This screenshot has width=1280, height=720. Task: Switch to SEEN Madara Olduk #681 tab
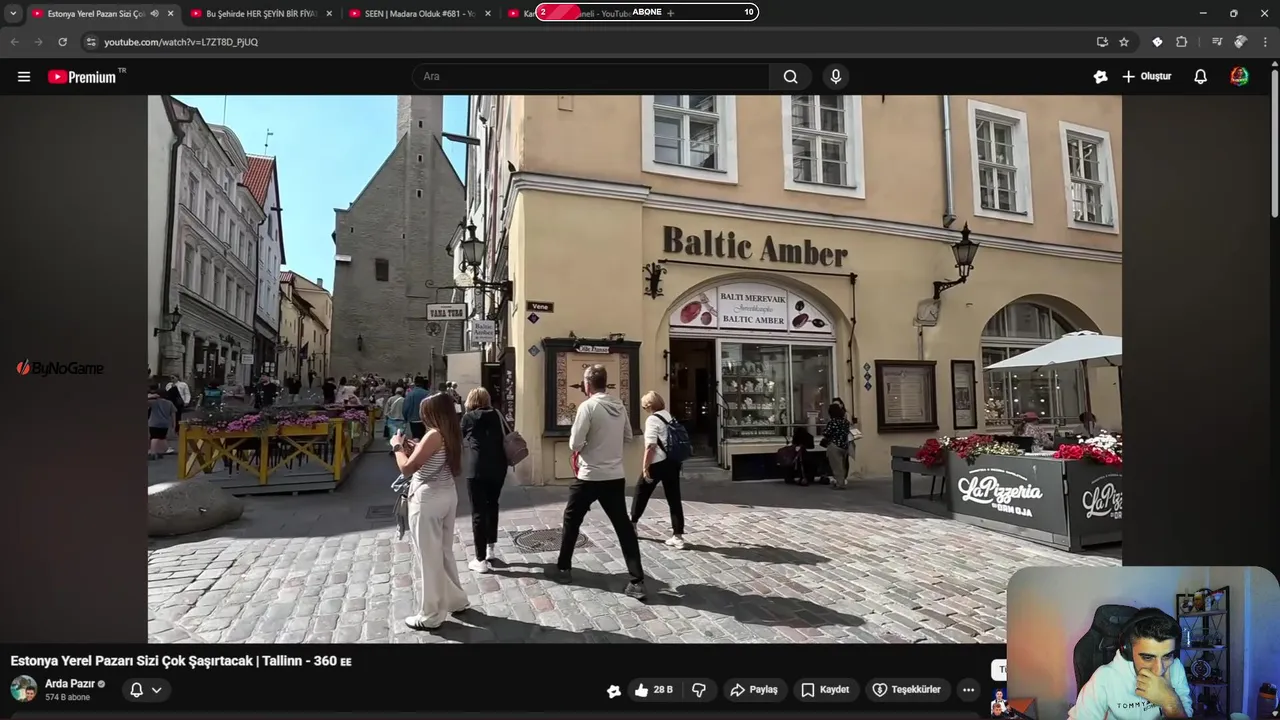pyautogui.click(x=418, y=14)
